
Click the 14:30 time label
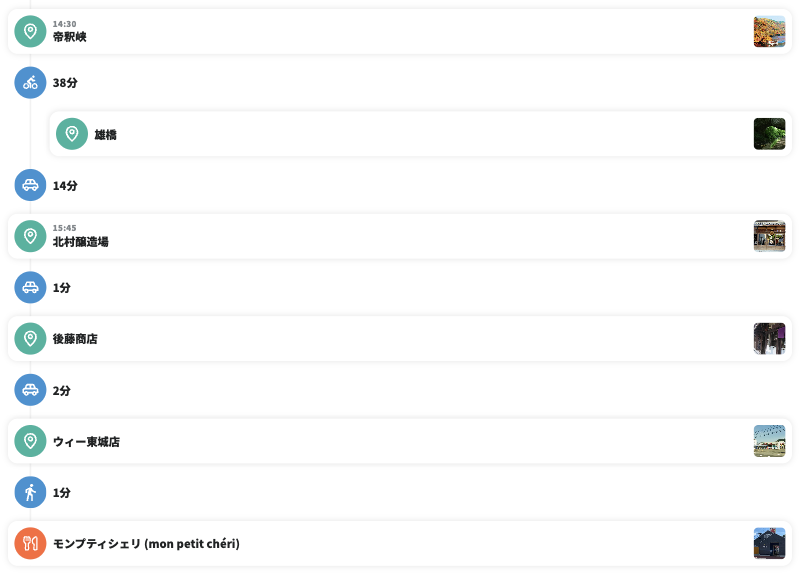point(64,24)
